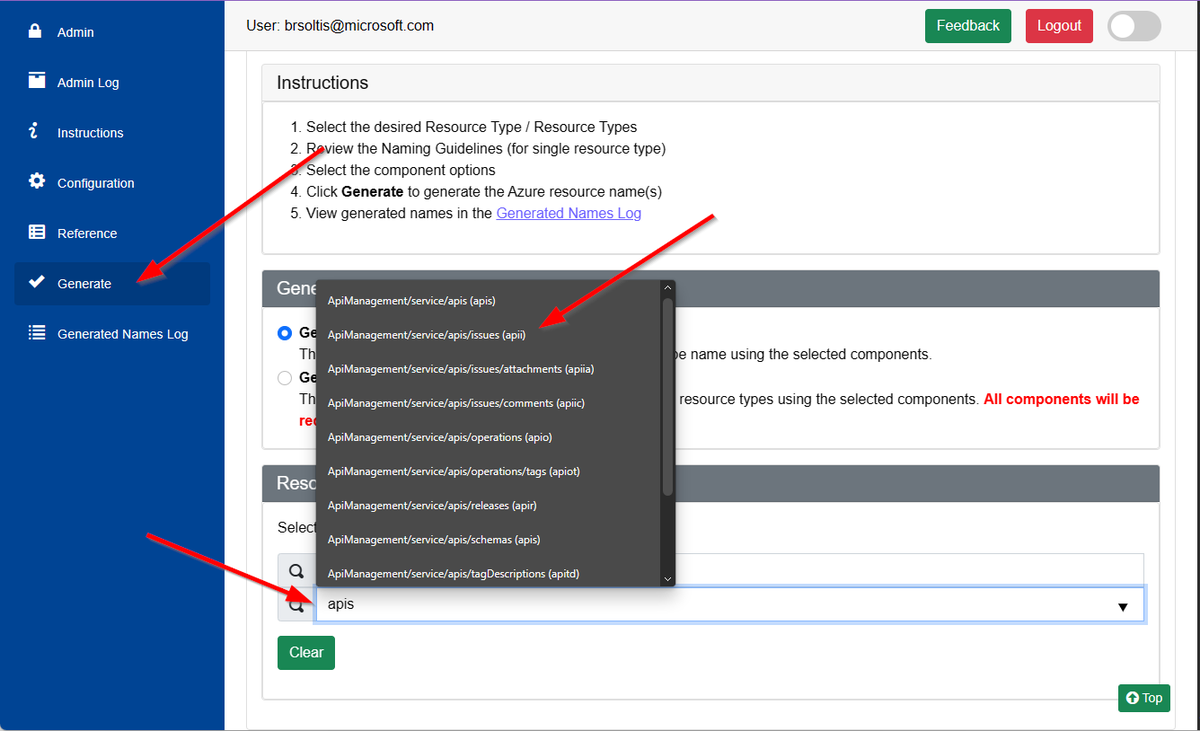Viewport: 1200px width, 731px height.
Task: Select the second generation mode radio button
Action: (x=285, y=378)
